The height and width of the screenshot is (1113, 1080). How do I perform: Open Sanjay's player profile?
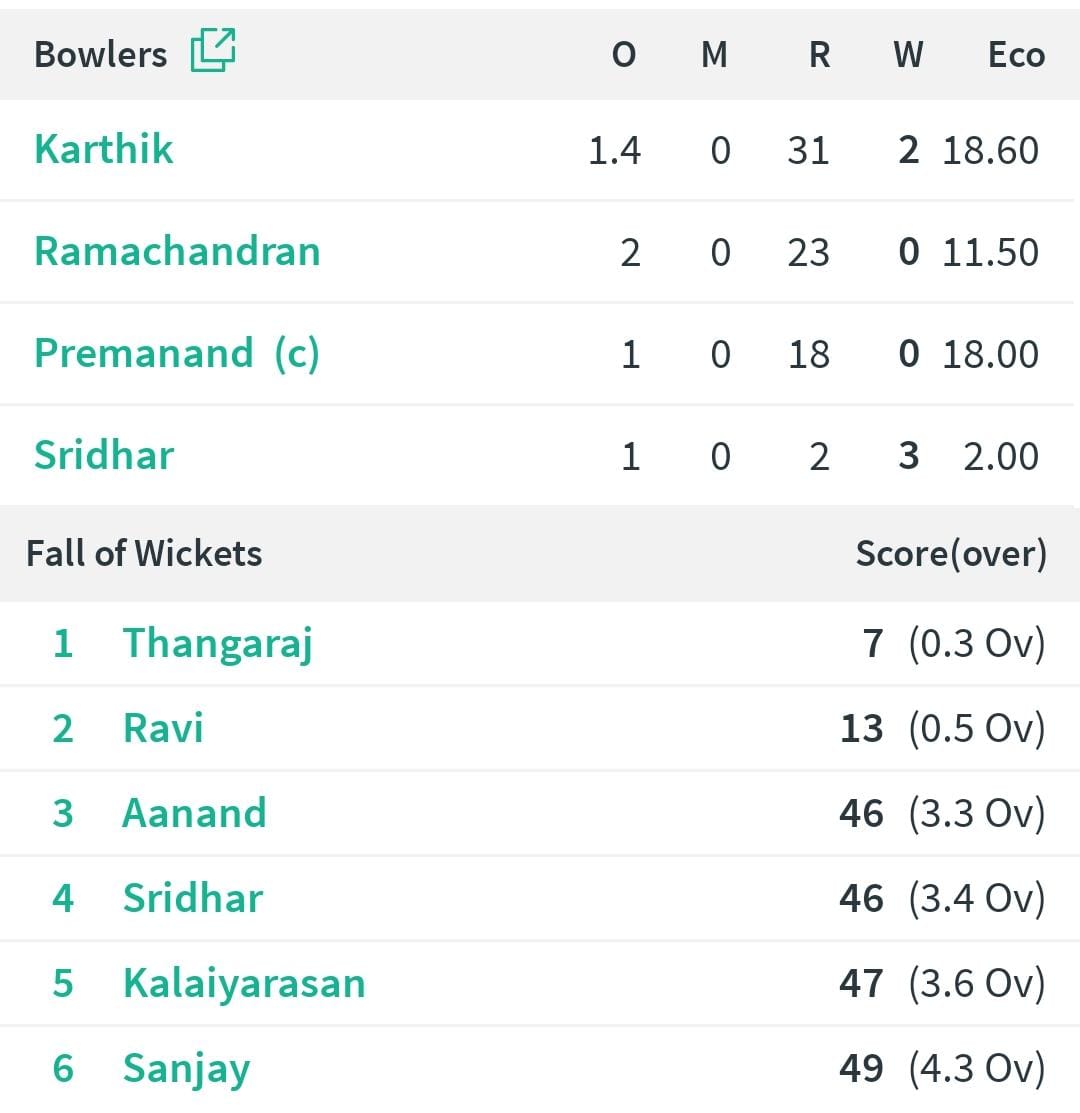187,1070
